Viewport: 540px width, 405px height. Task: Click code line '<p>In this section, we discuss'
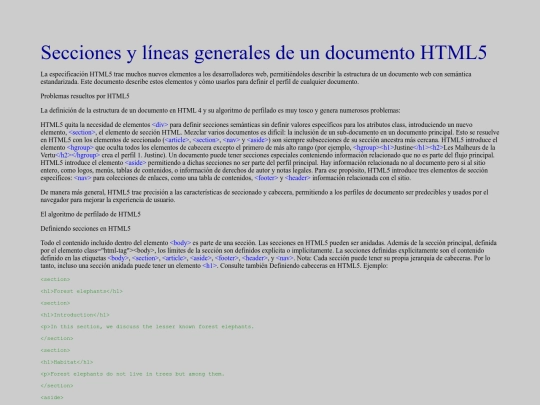point(147,326)
